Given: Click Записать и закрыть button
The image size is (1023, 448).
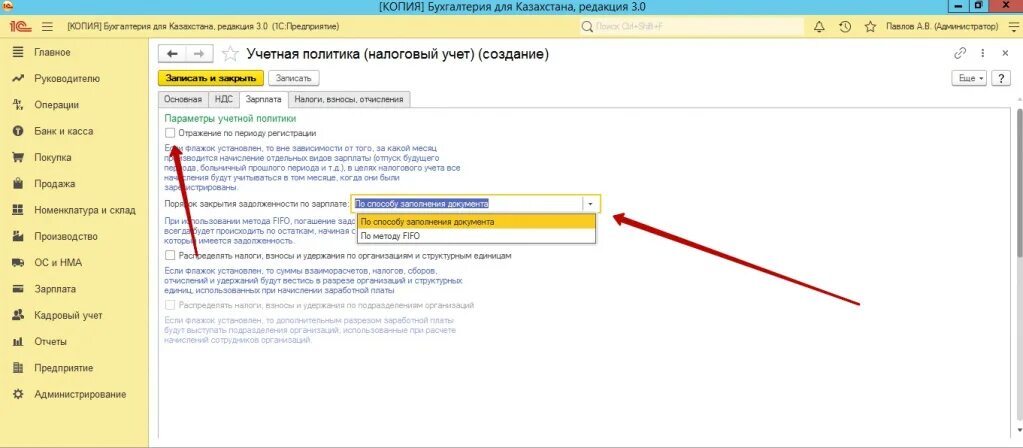Looking at the screenshot, I should point(211,78).
